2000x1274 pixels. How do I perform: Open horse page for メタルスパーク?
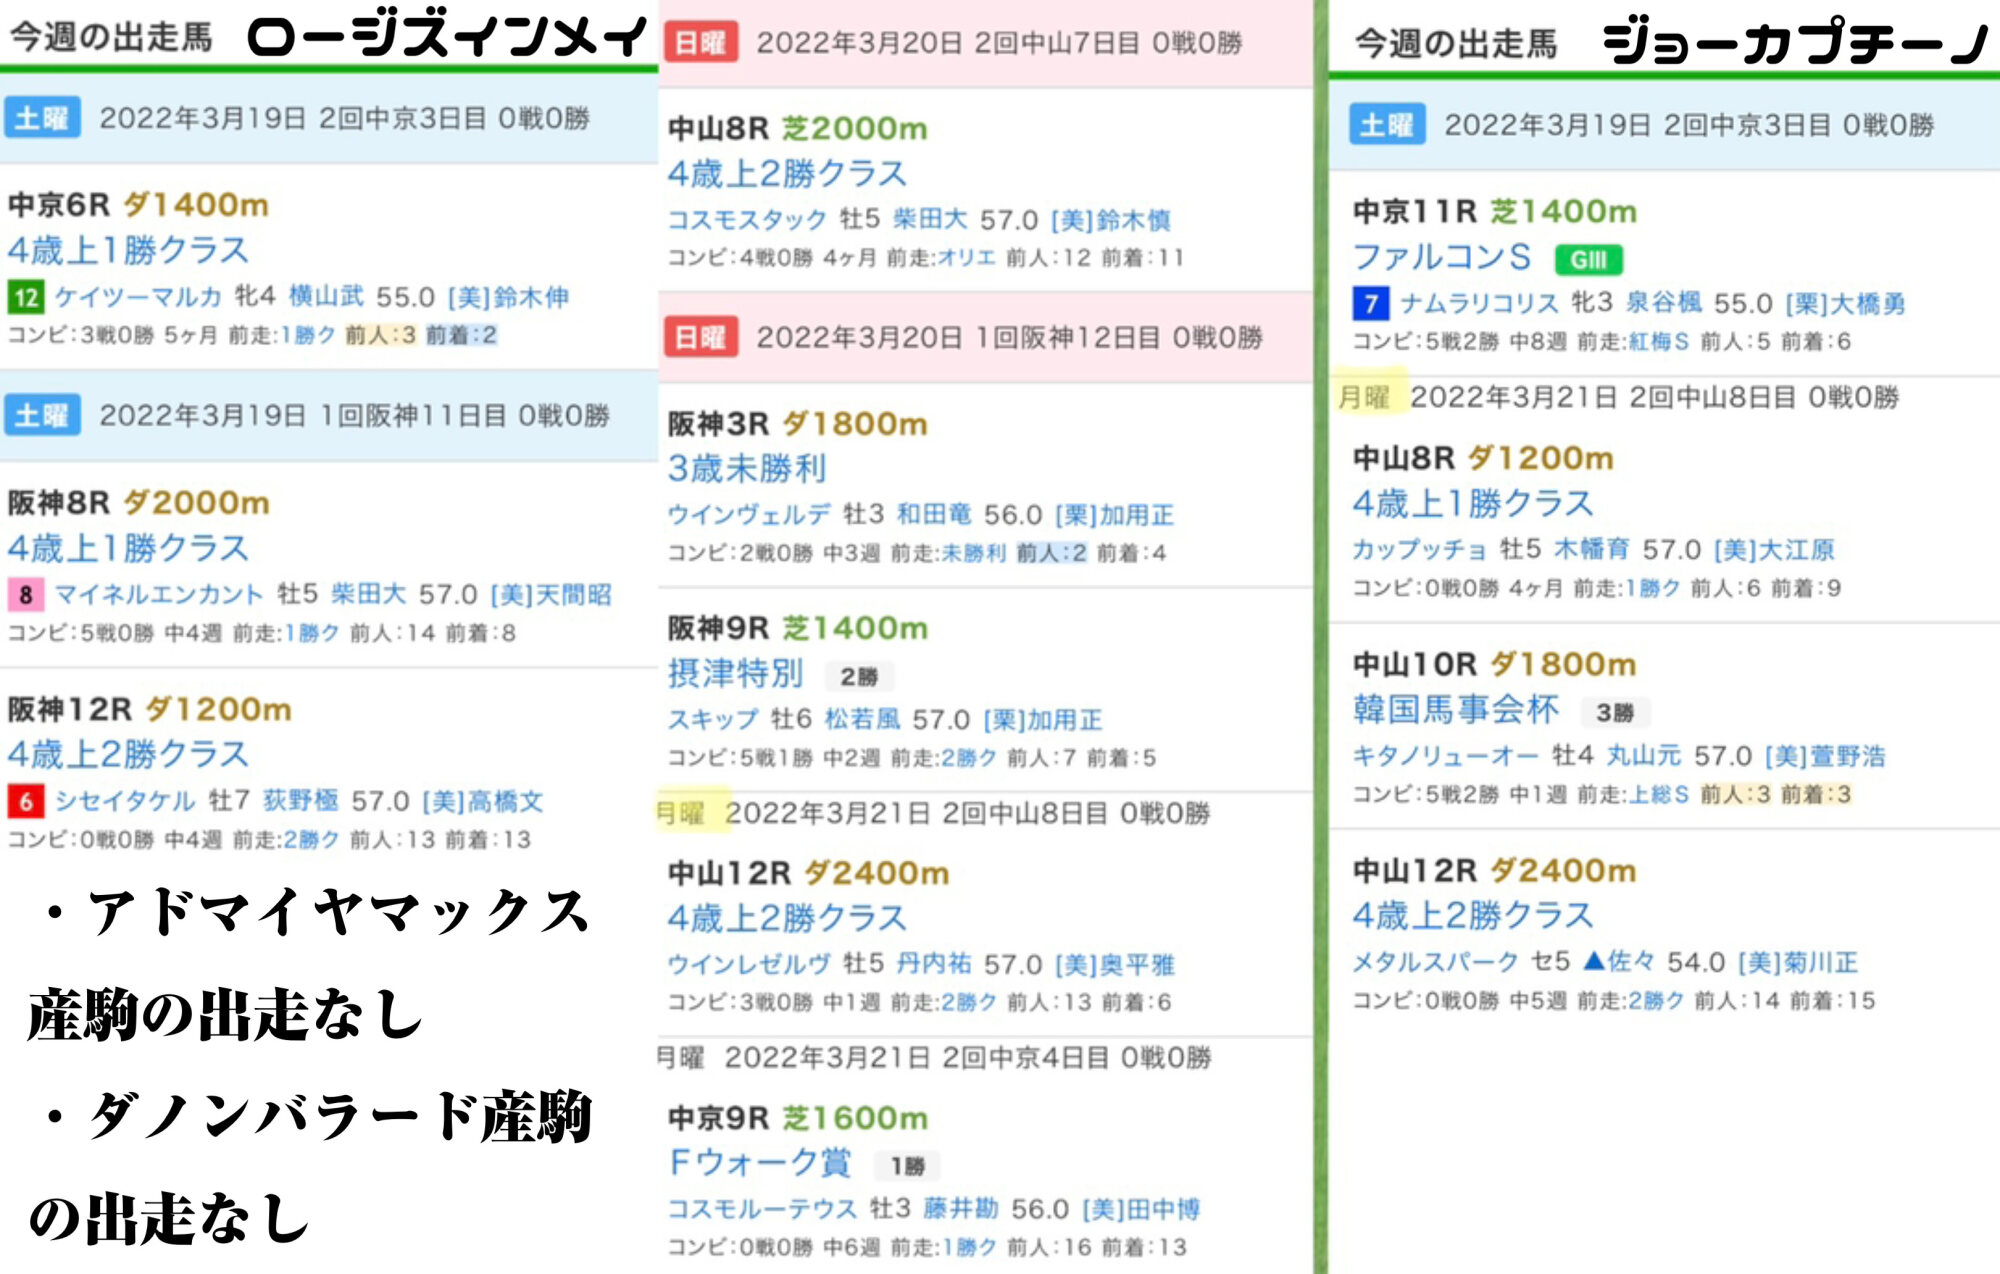click(1435, 962)
